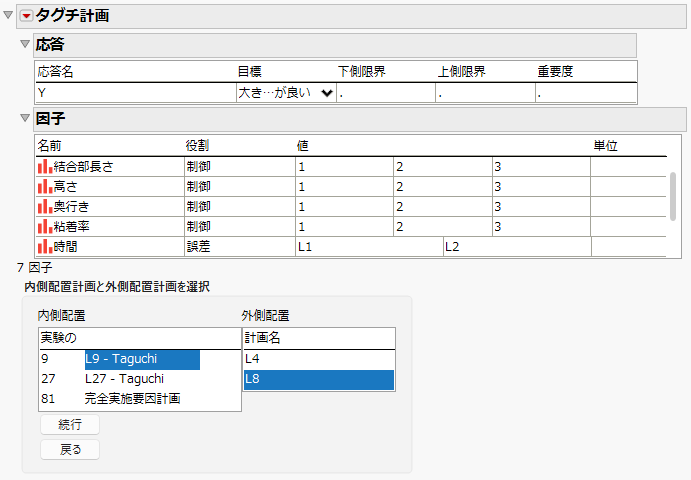Select the factor name 粘着率
Image resolution: width=691 pixels, height=480 pixels.
(x=71, y=227)
